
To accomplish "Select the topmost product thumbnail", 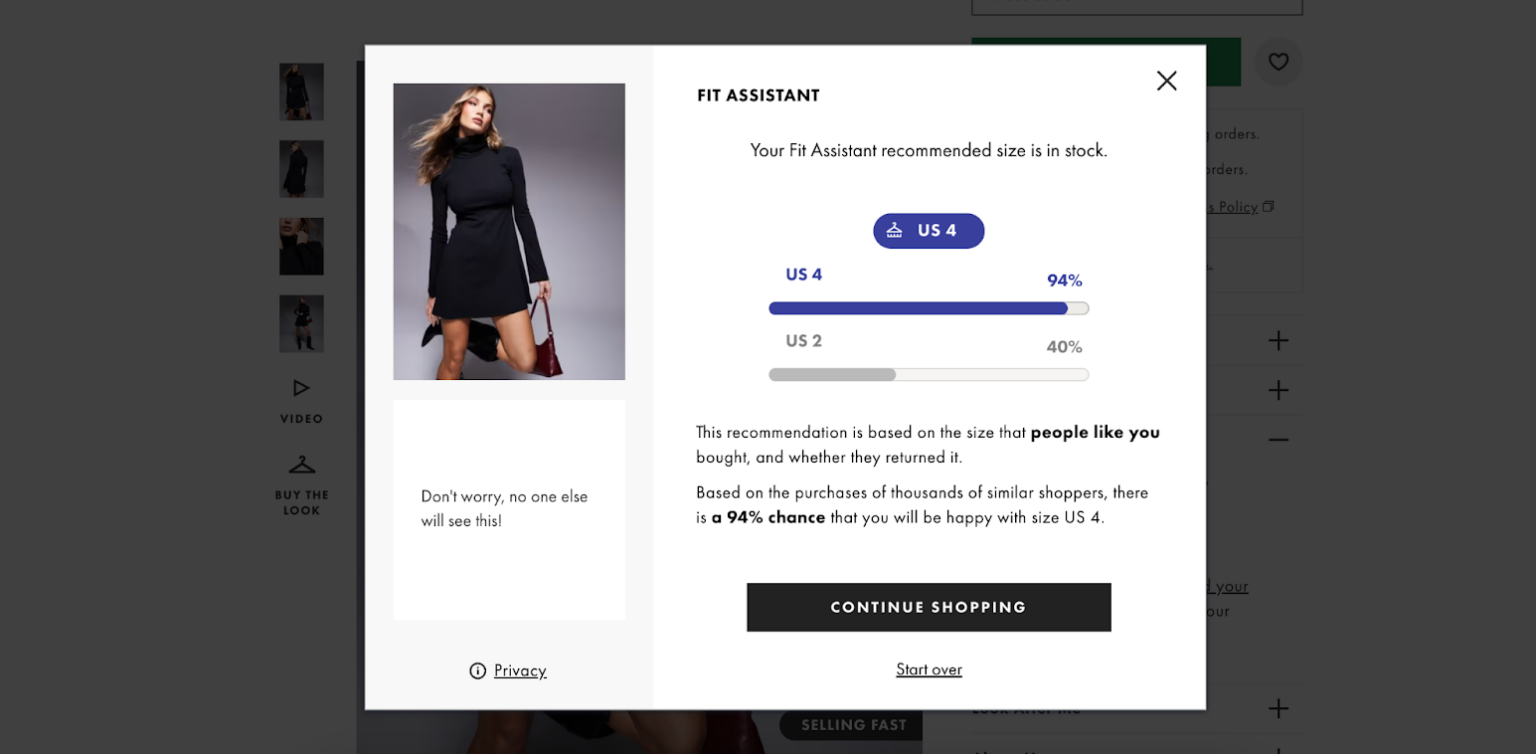I will coord(301,91).
